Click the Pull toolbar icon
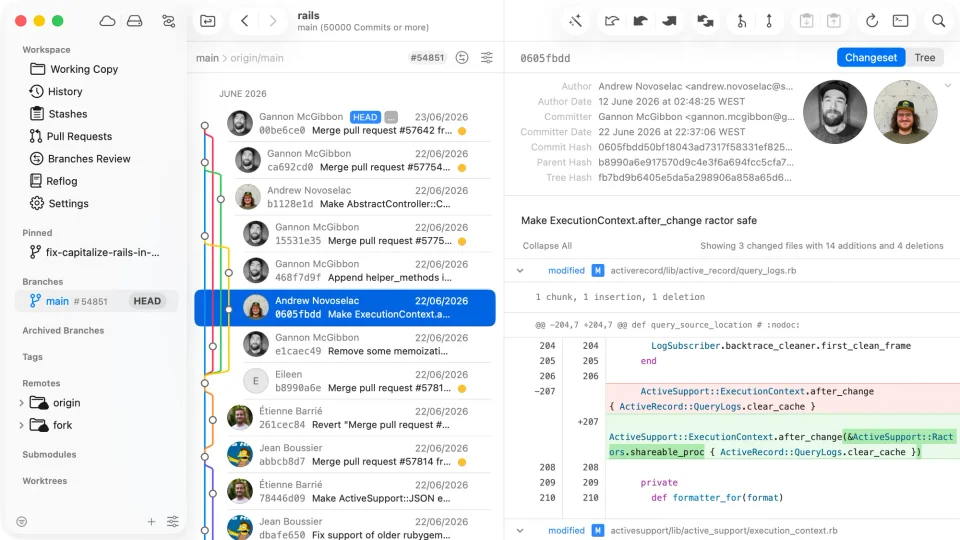This screenshot has height=540, width=960. pos(640,21)
